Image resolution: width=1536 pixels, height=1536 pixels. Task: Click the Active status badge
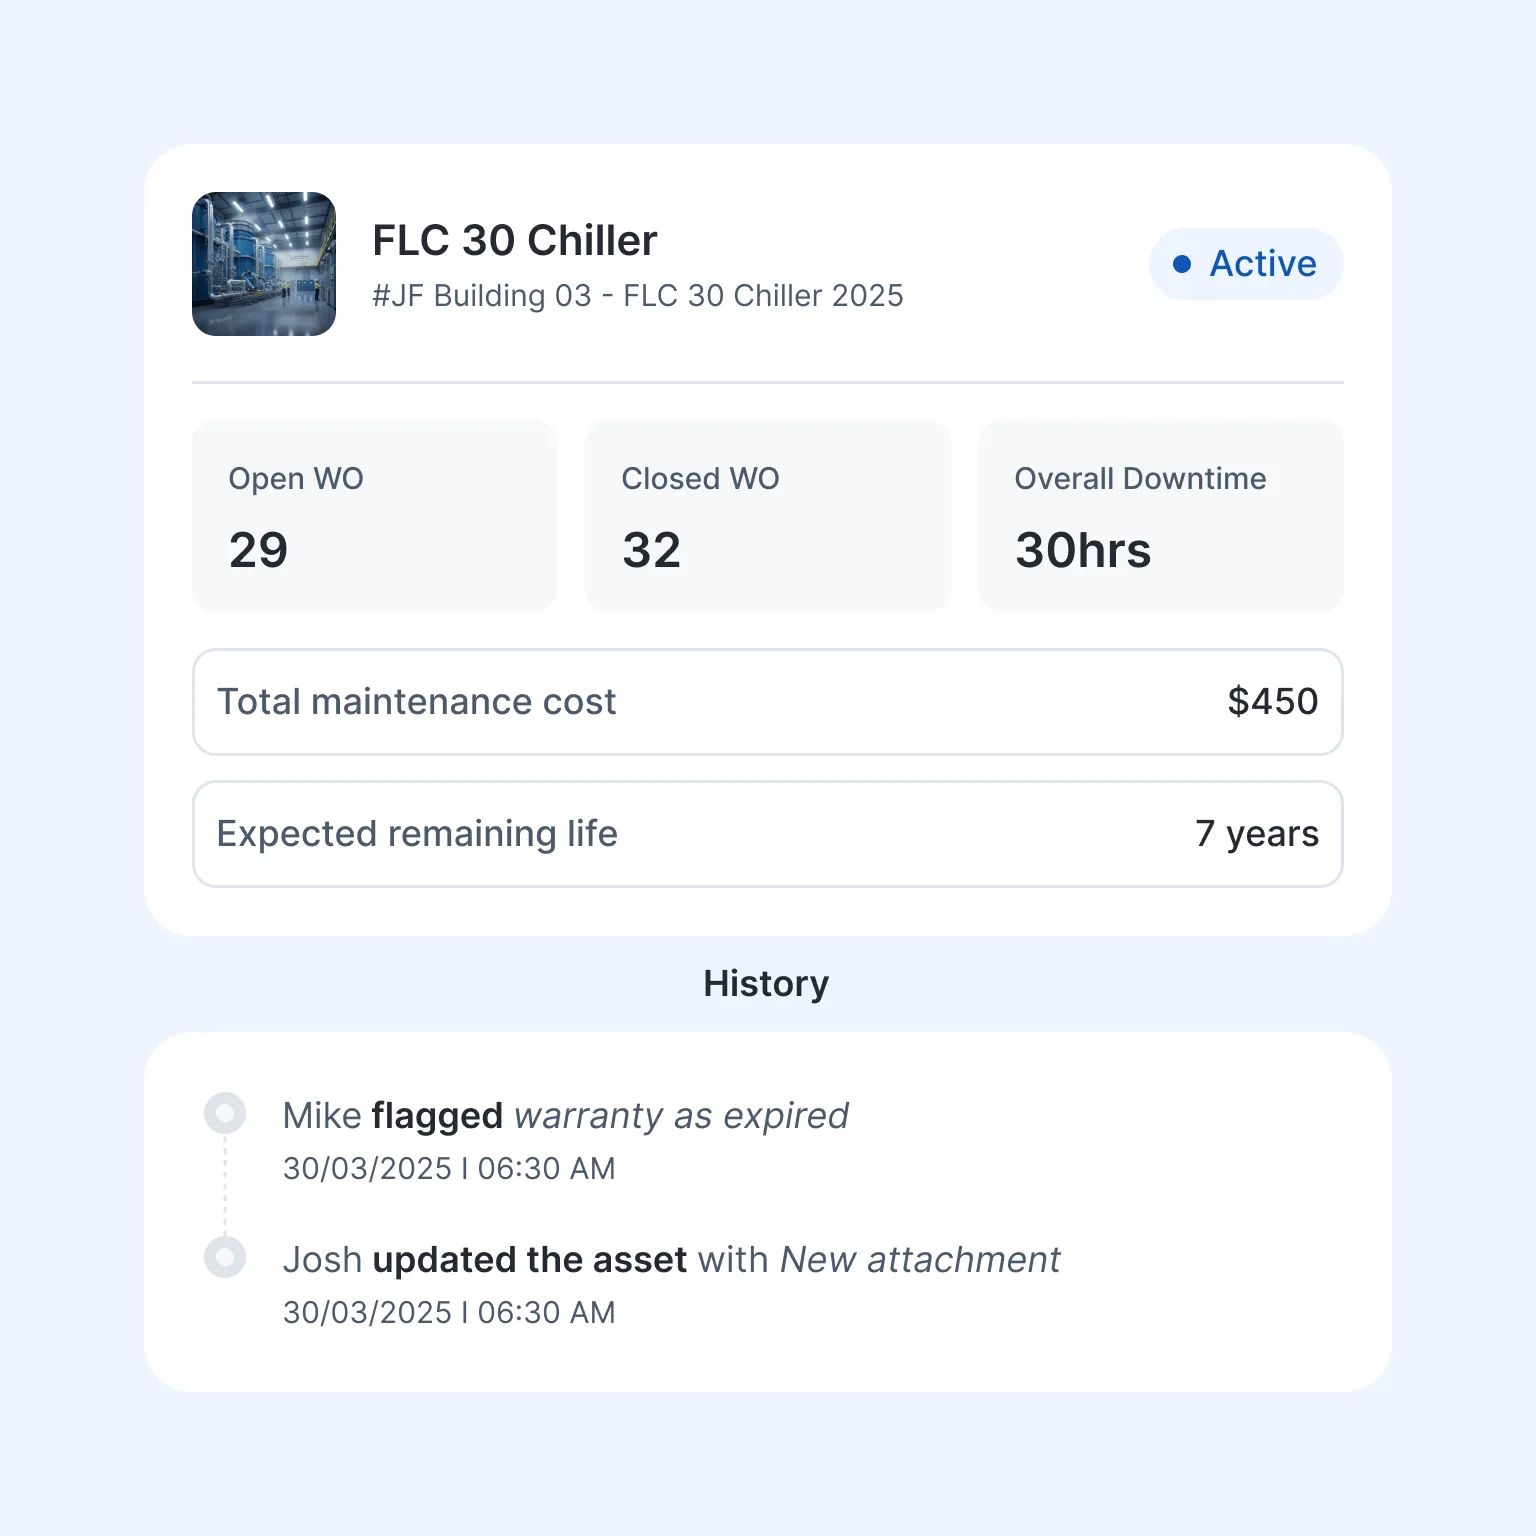click(x=1245, y=264)
